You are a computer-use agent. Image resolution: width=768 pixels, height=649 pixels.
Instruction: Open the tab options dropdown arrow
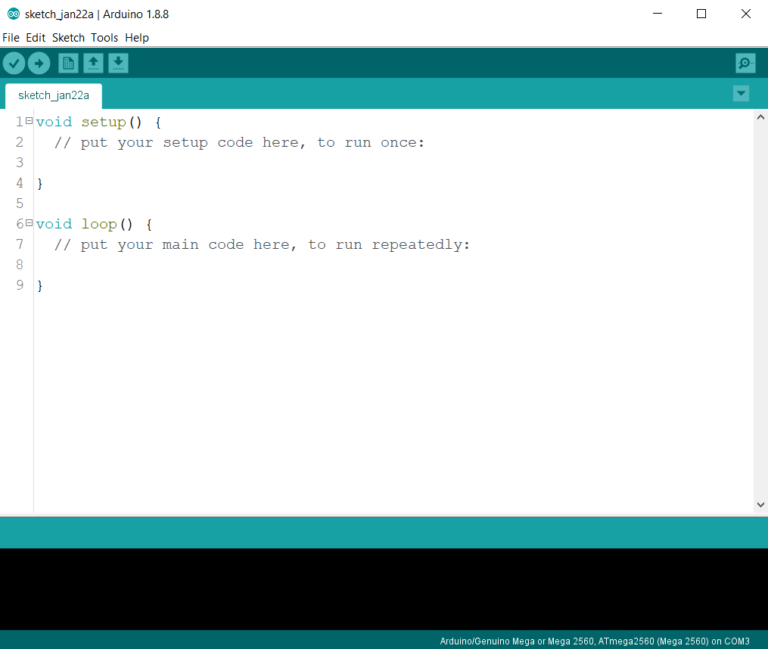741,93
